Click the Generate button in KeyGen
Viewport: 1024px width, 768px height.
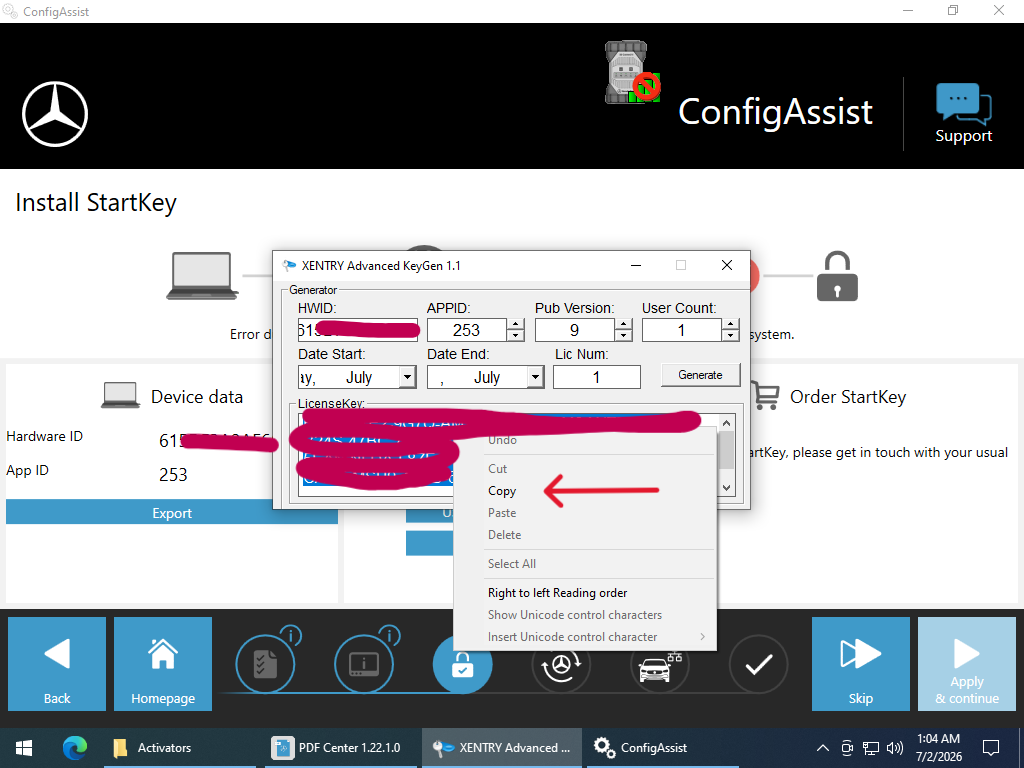pyautogui.click(x=700, y=375)
